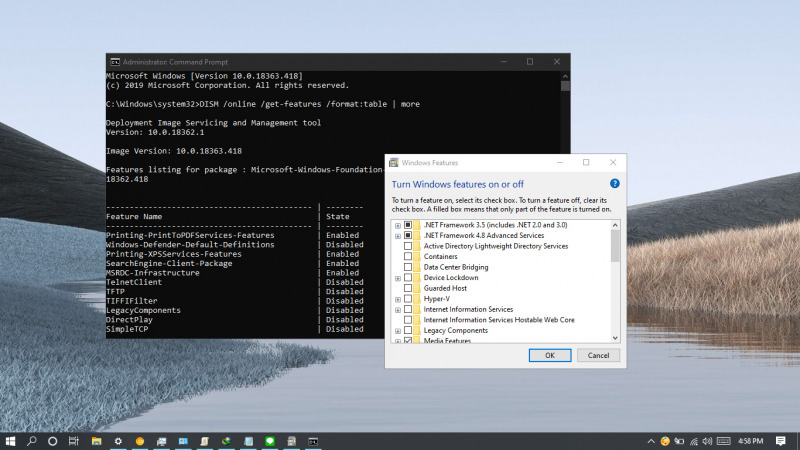Click Cancel in Windows Features
The image size is (800, 450).
pyautogui.click(x=598, y=356)
